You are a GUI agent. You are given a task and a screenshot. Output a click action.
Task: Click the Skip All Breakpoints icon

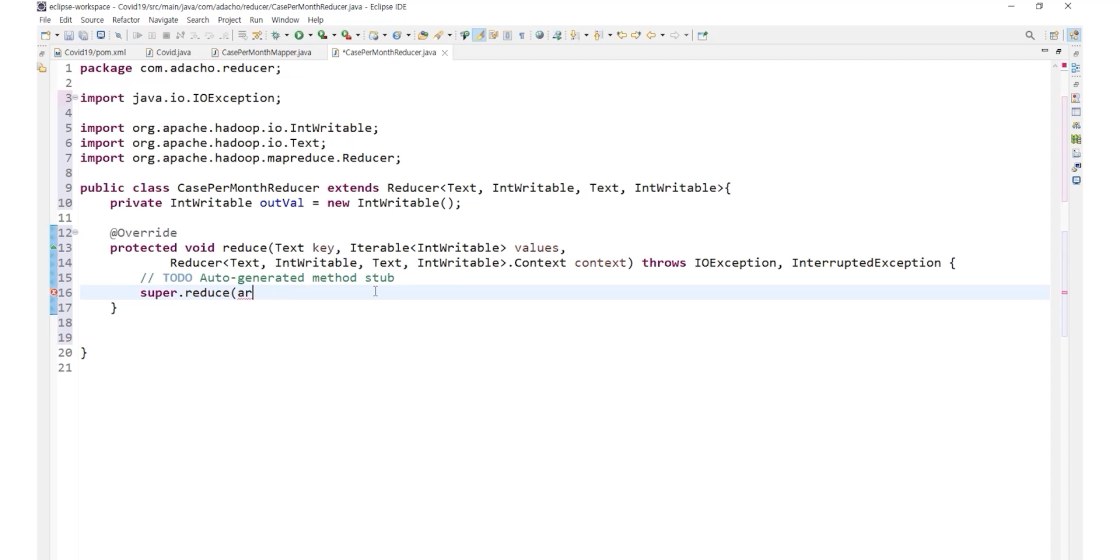click(118, 35)
